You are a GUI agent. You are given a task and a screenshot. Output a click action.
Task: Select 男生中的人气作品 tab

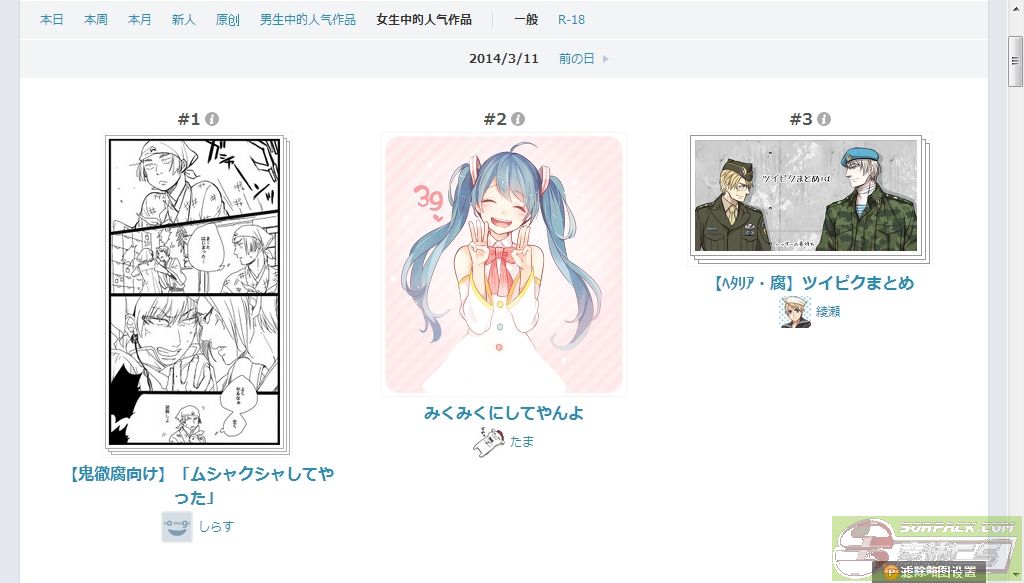click(x=308, y=20)
